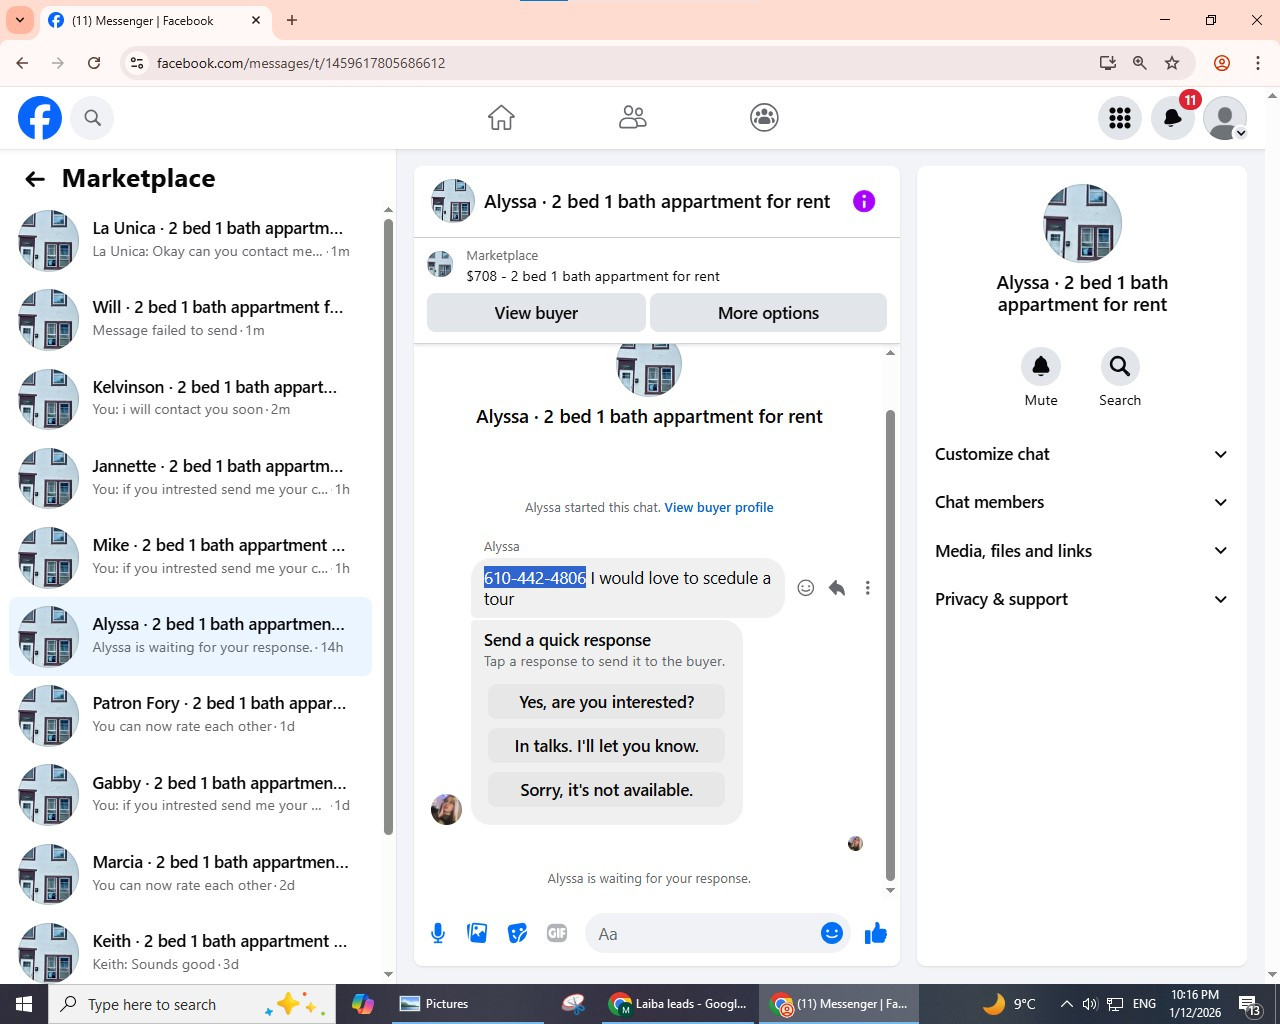Open the nine-dot Menu grid icon
1280x1024 pixels.
(1120, 118)
